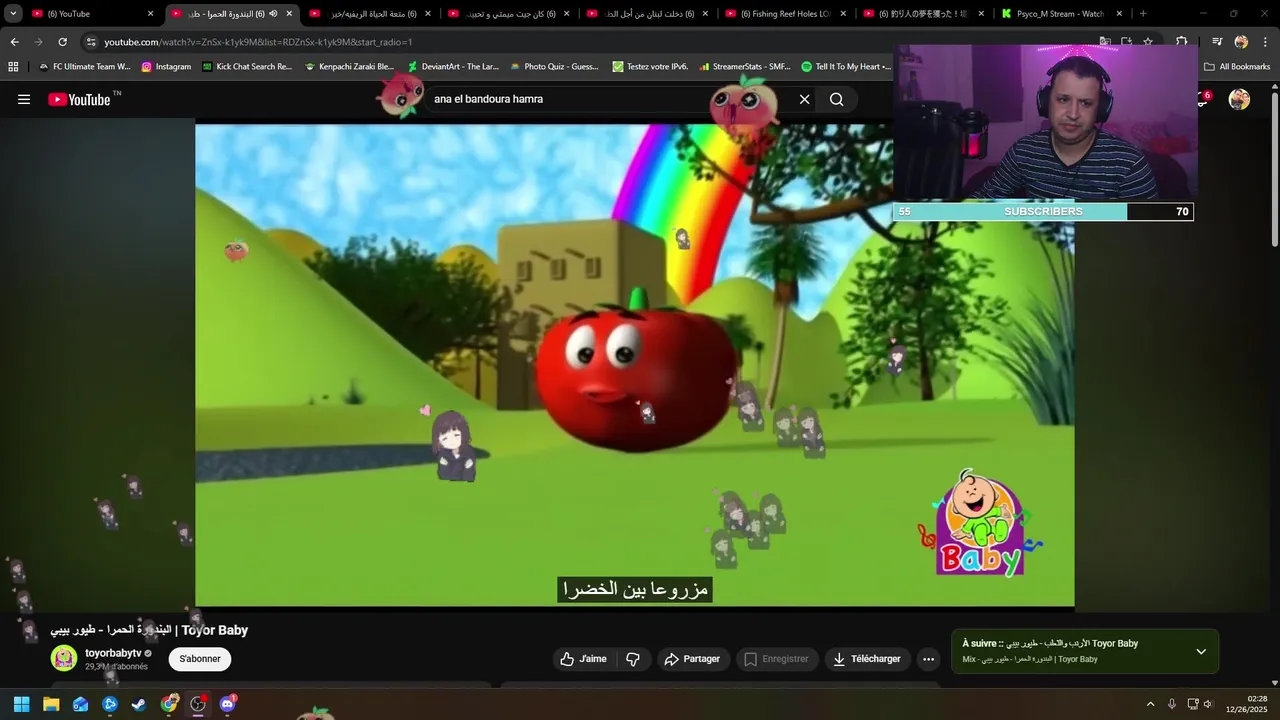Screen dimensions: 1280x720
Task: Open browser extensions puzzle icon
Action: pyautogui.click(x=1181, y=42)
